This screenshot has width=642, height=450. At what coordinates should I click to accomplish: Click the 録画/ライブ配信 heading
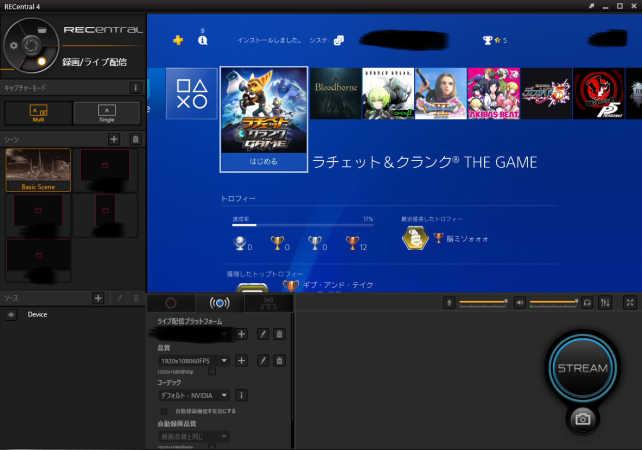click(95, 62)
